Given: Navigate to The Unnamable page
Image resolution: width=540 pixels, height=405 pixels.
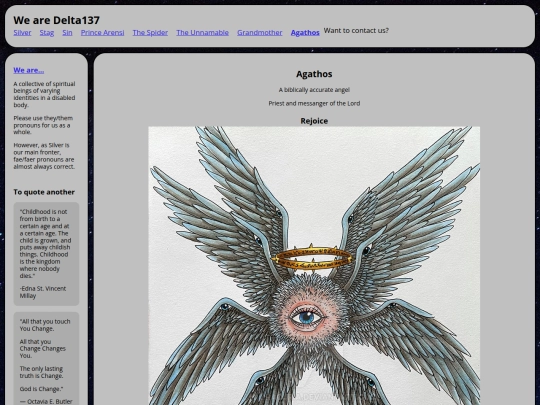Looking at the screenshot, I should (202, 32).
